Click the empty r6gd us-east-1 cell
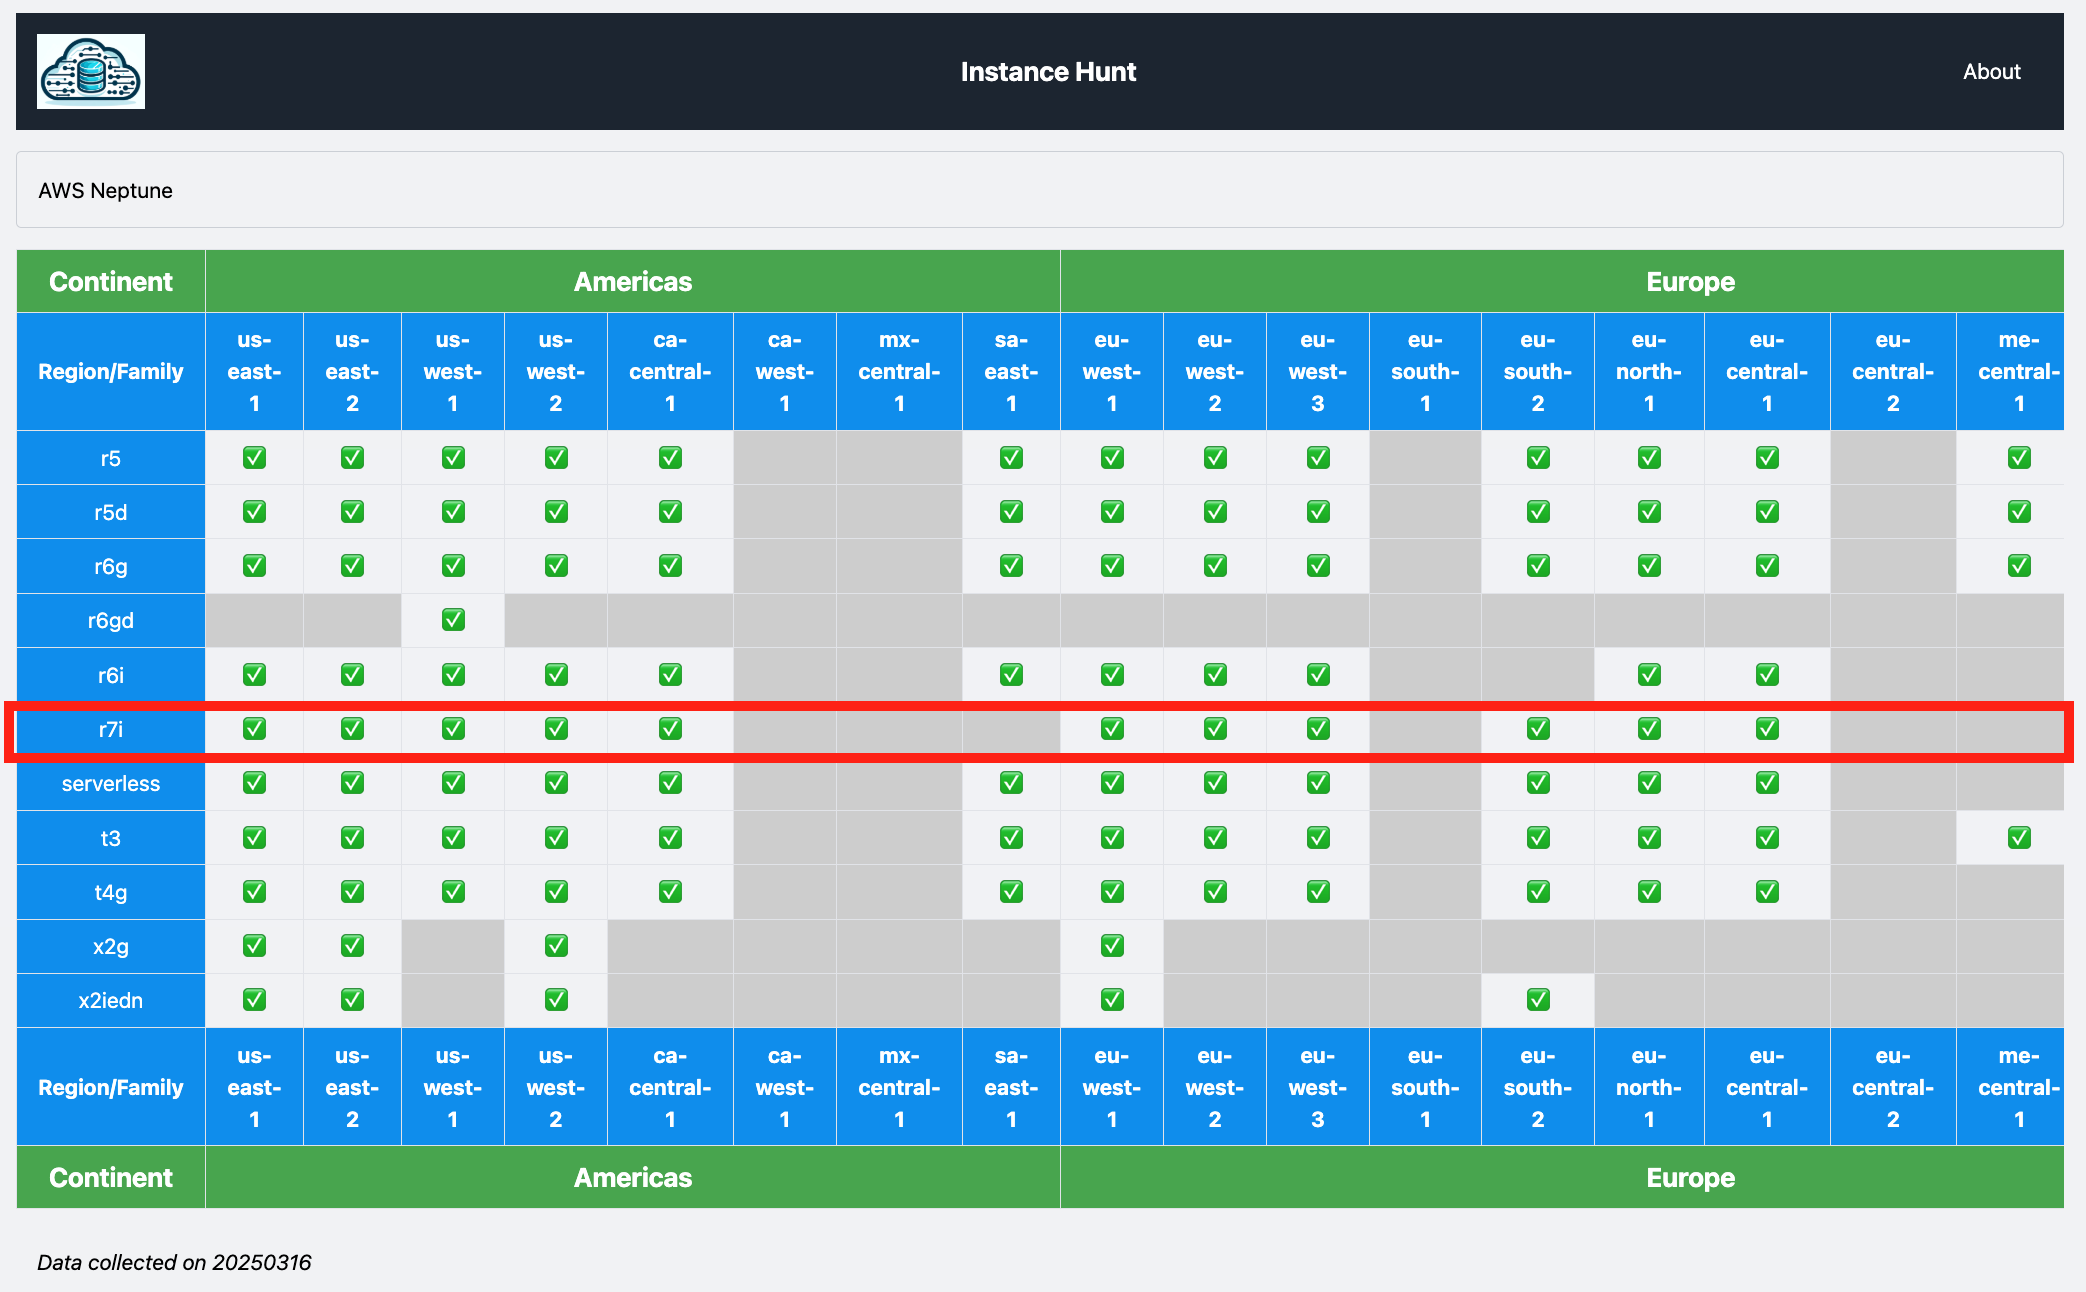 click(254, 620)
